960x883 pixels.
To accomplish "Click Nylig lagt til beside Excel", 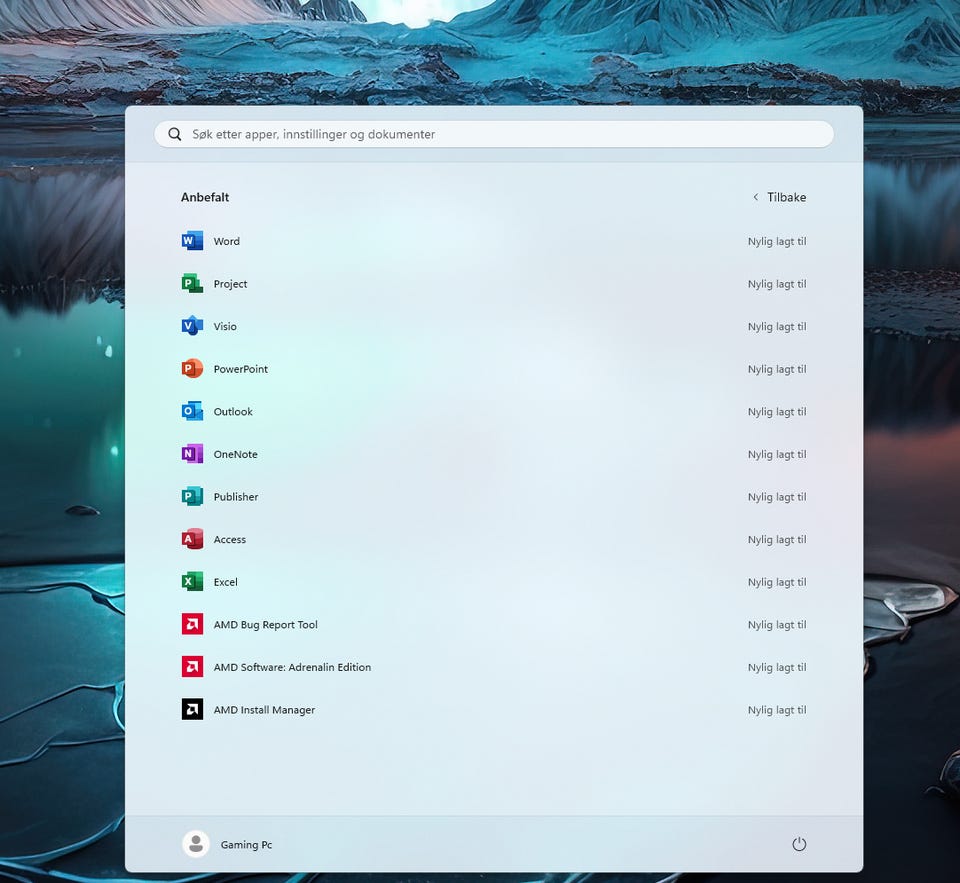I will pyautogui.click(x=777, y=582).
